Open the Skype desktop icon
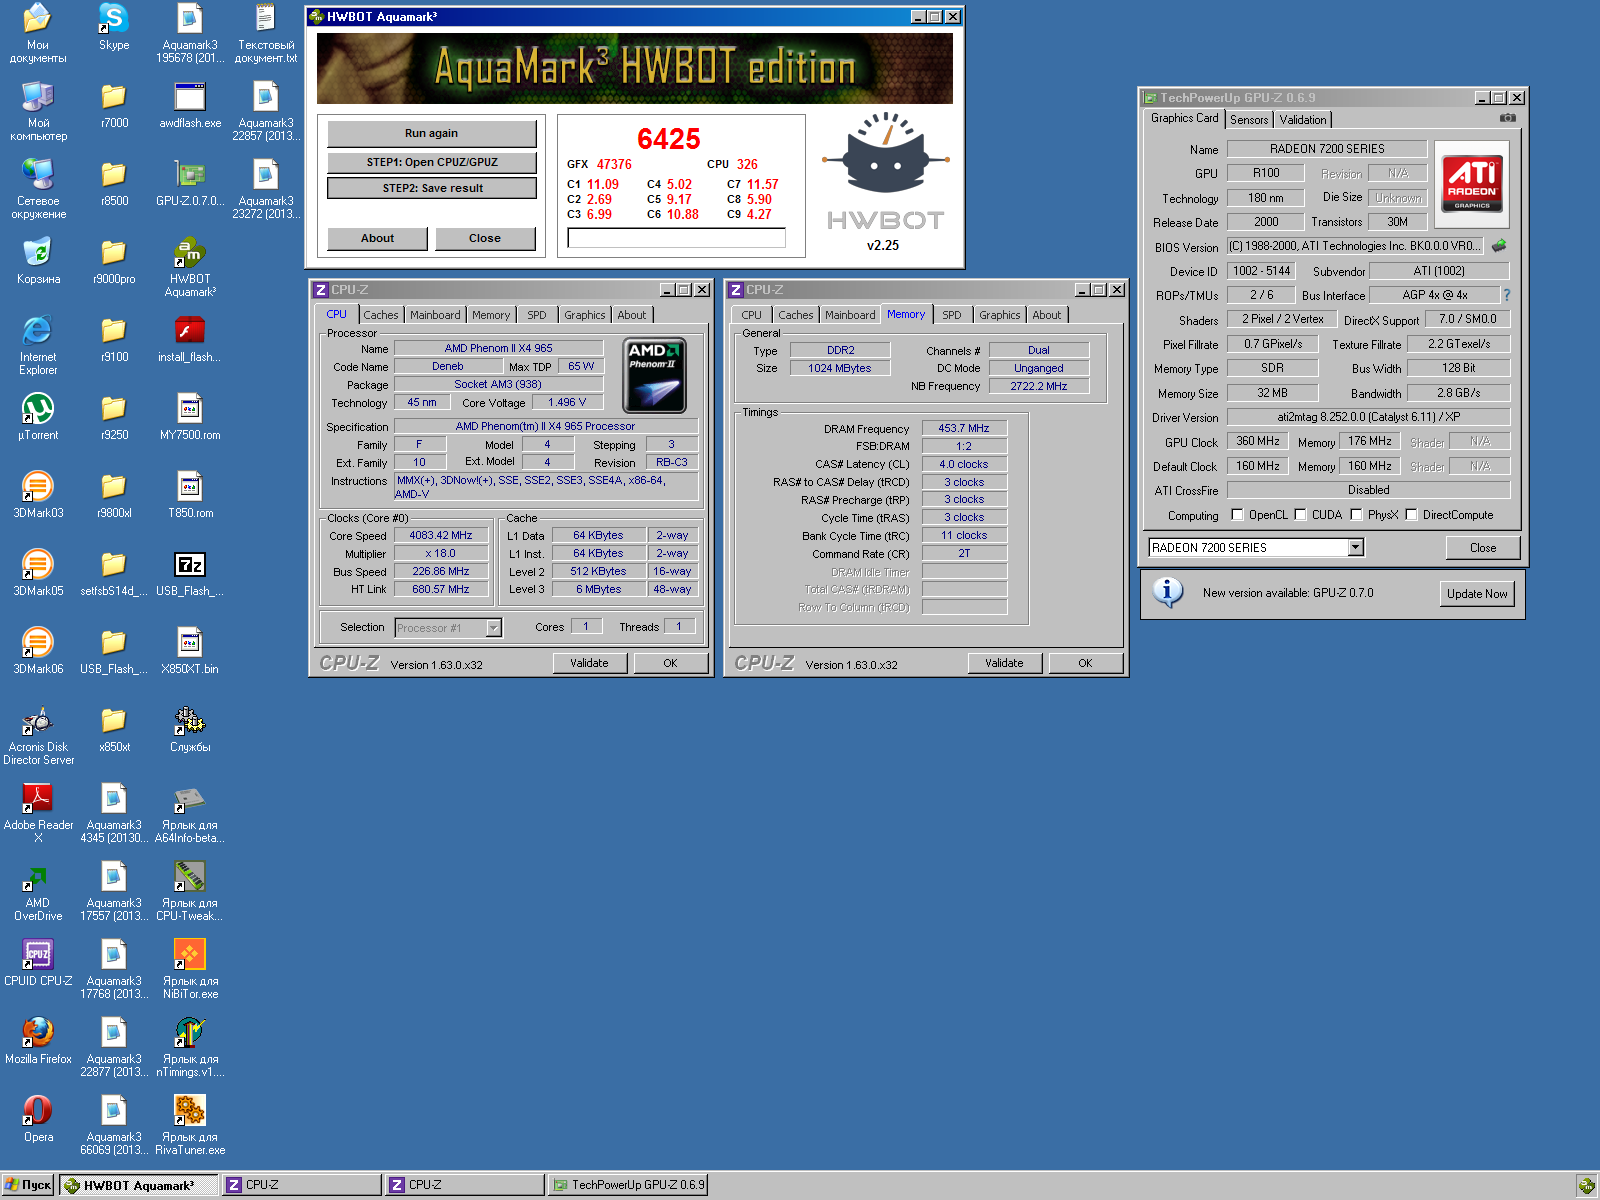This screenshot has width=1600, height=1200. pyautogui.click(x=114, y=18)
